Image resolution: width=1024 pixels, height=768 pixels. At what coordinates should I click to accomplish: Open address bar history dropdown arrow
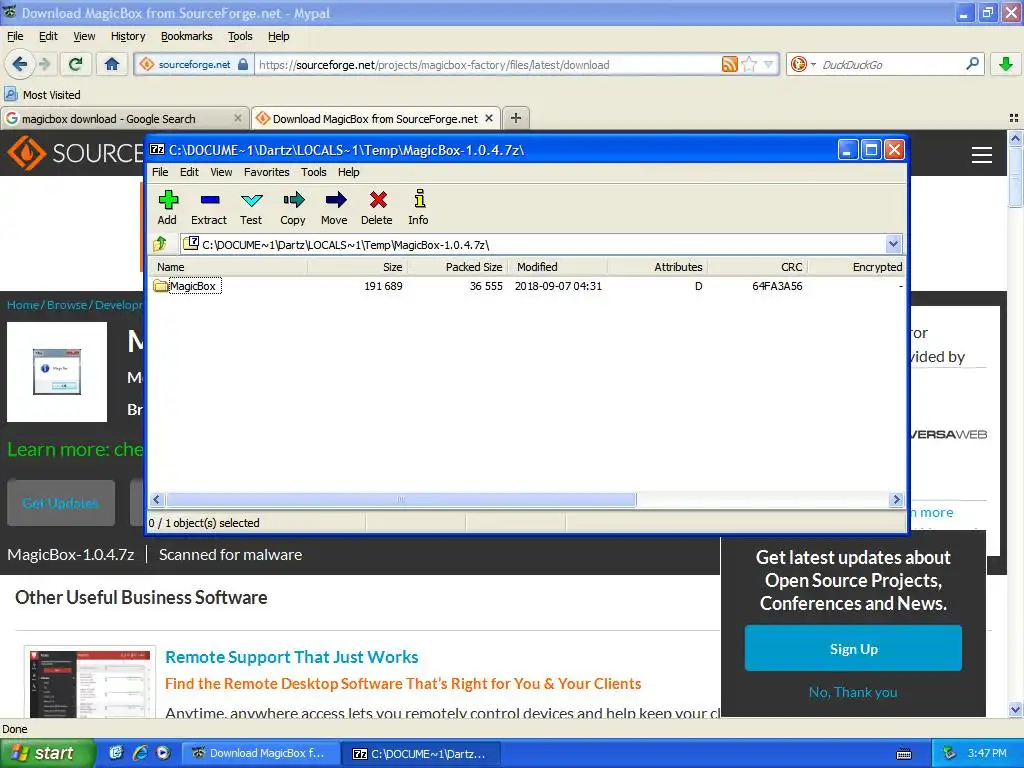769,64
